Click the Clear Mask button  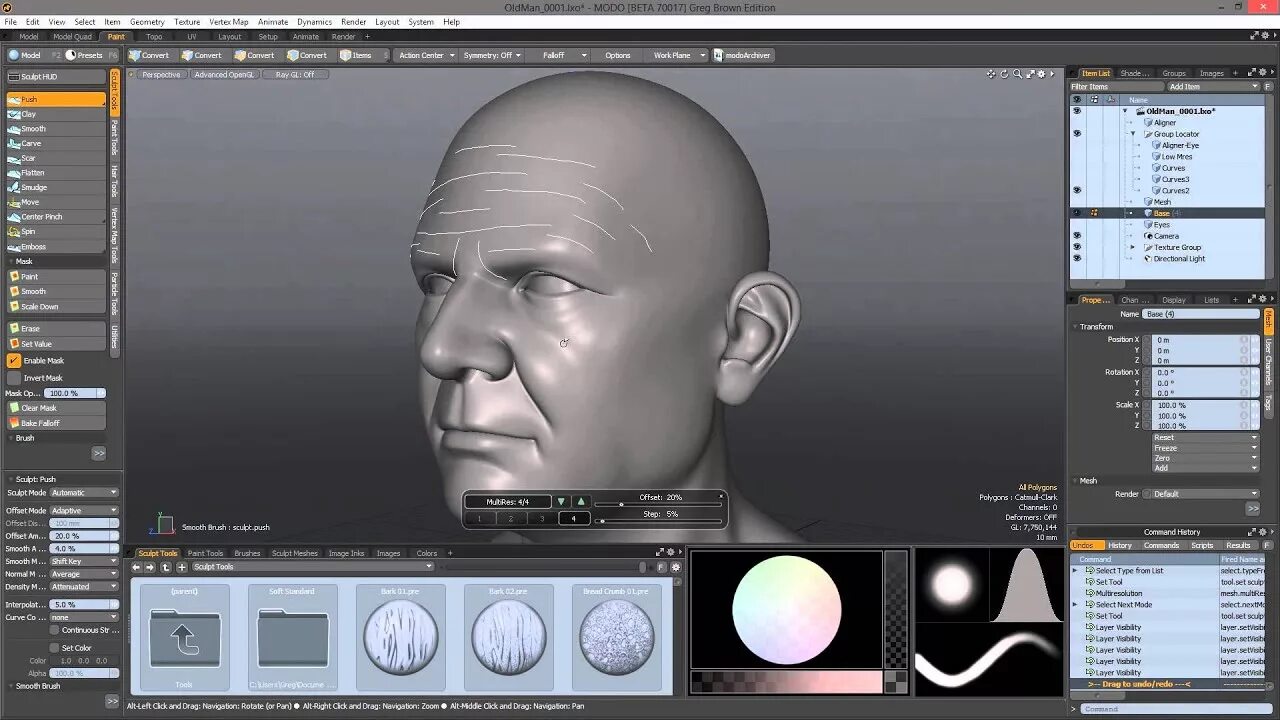click(x=56, y=408)
